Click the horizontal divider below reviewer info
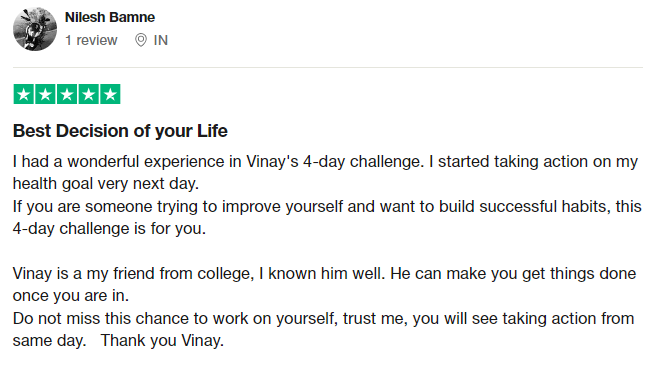The height and width of the screenshot is (366, 655). (328, 67)
